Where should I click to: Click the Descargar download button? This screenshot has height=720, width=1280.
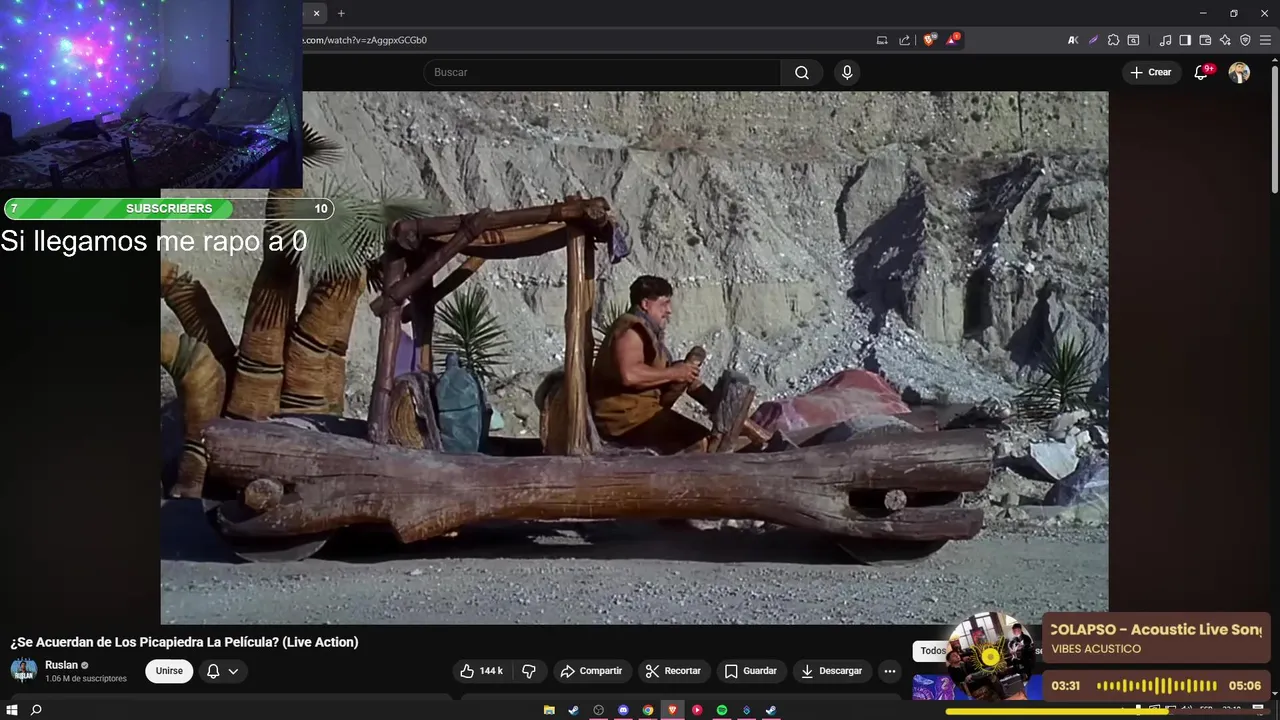(831, 671)
